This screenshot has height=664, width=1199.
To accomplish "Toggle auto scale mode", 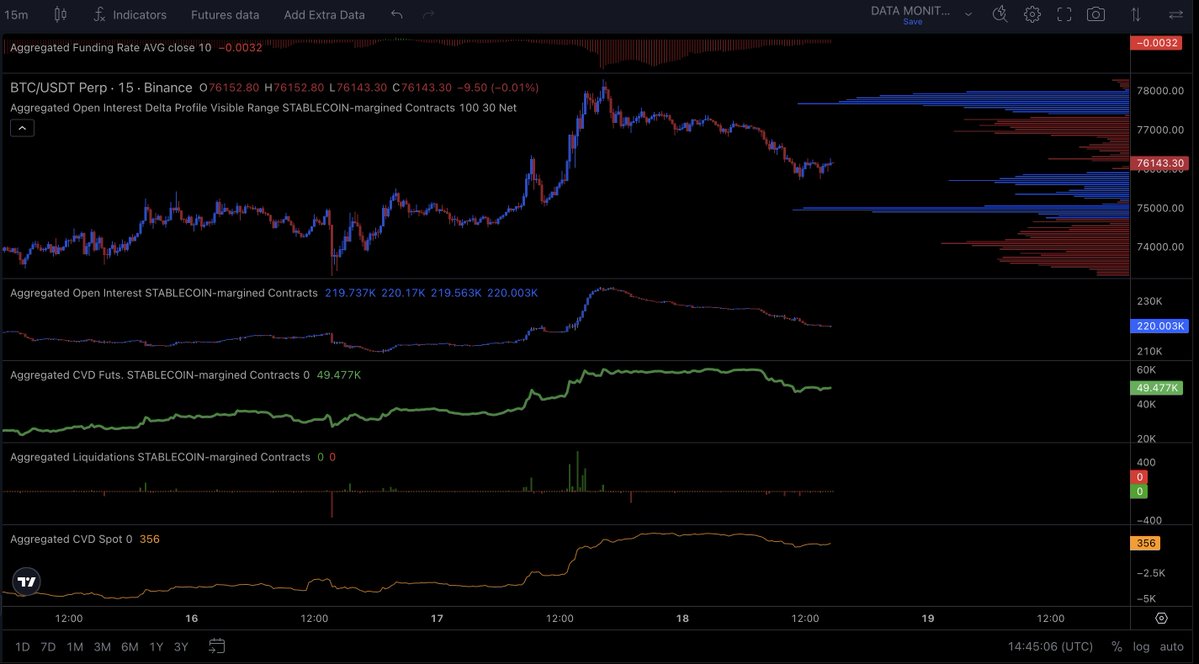I will (x=1171, y=647).
